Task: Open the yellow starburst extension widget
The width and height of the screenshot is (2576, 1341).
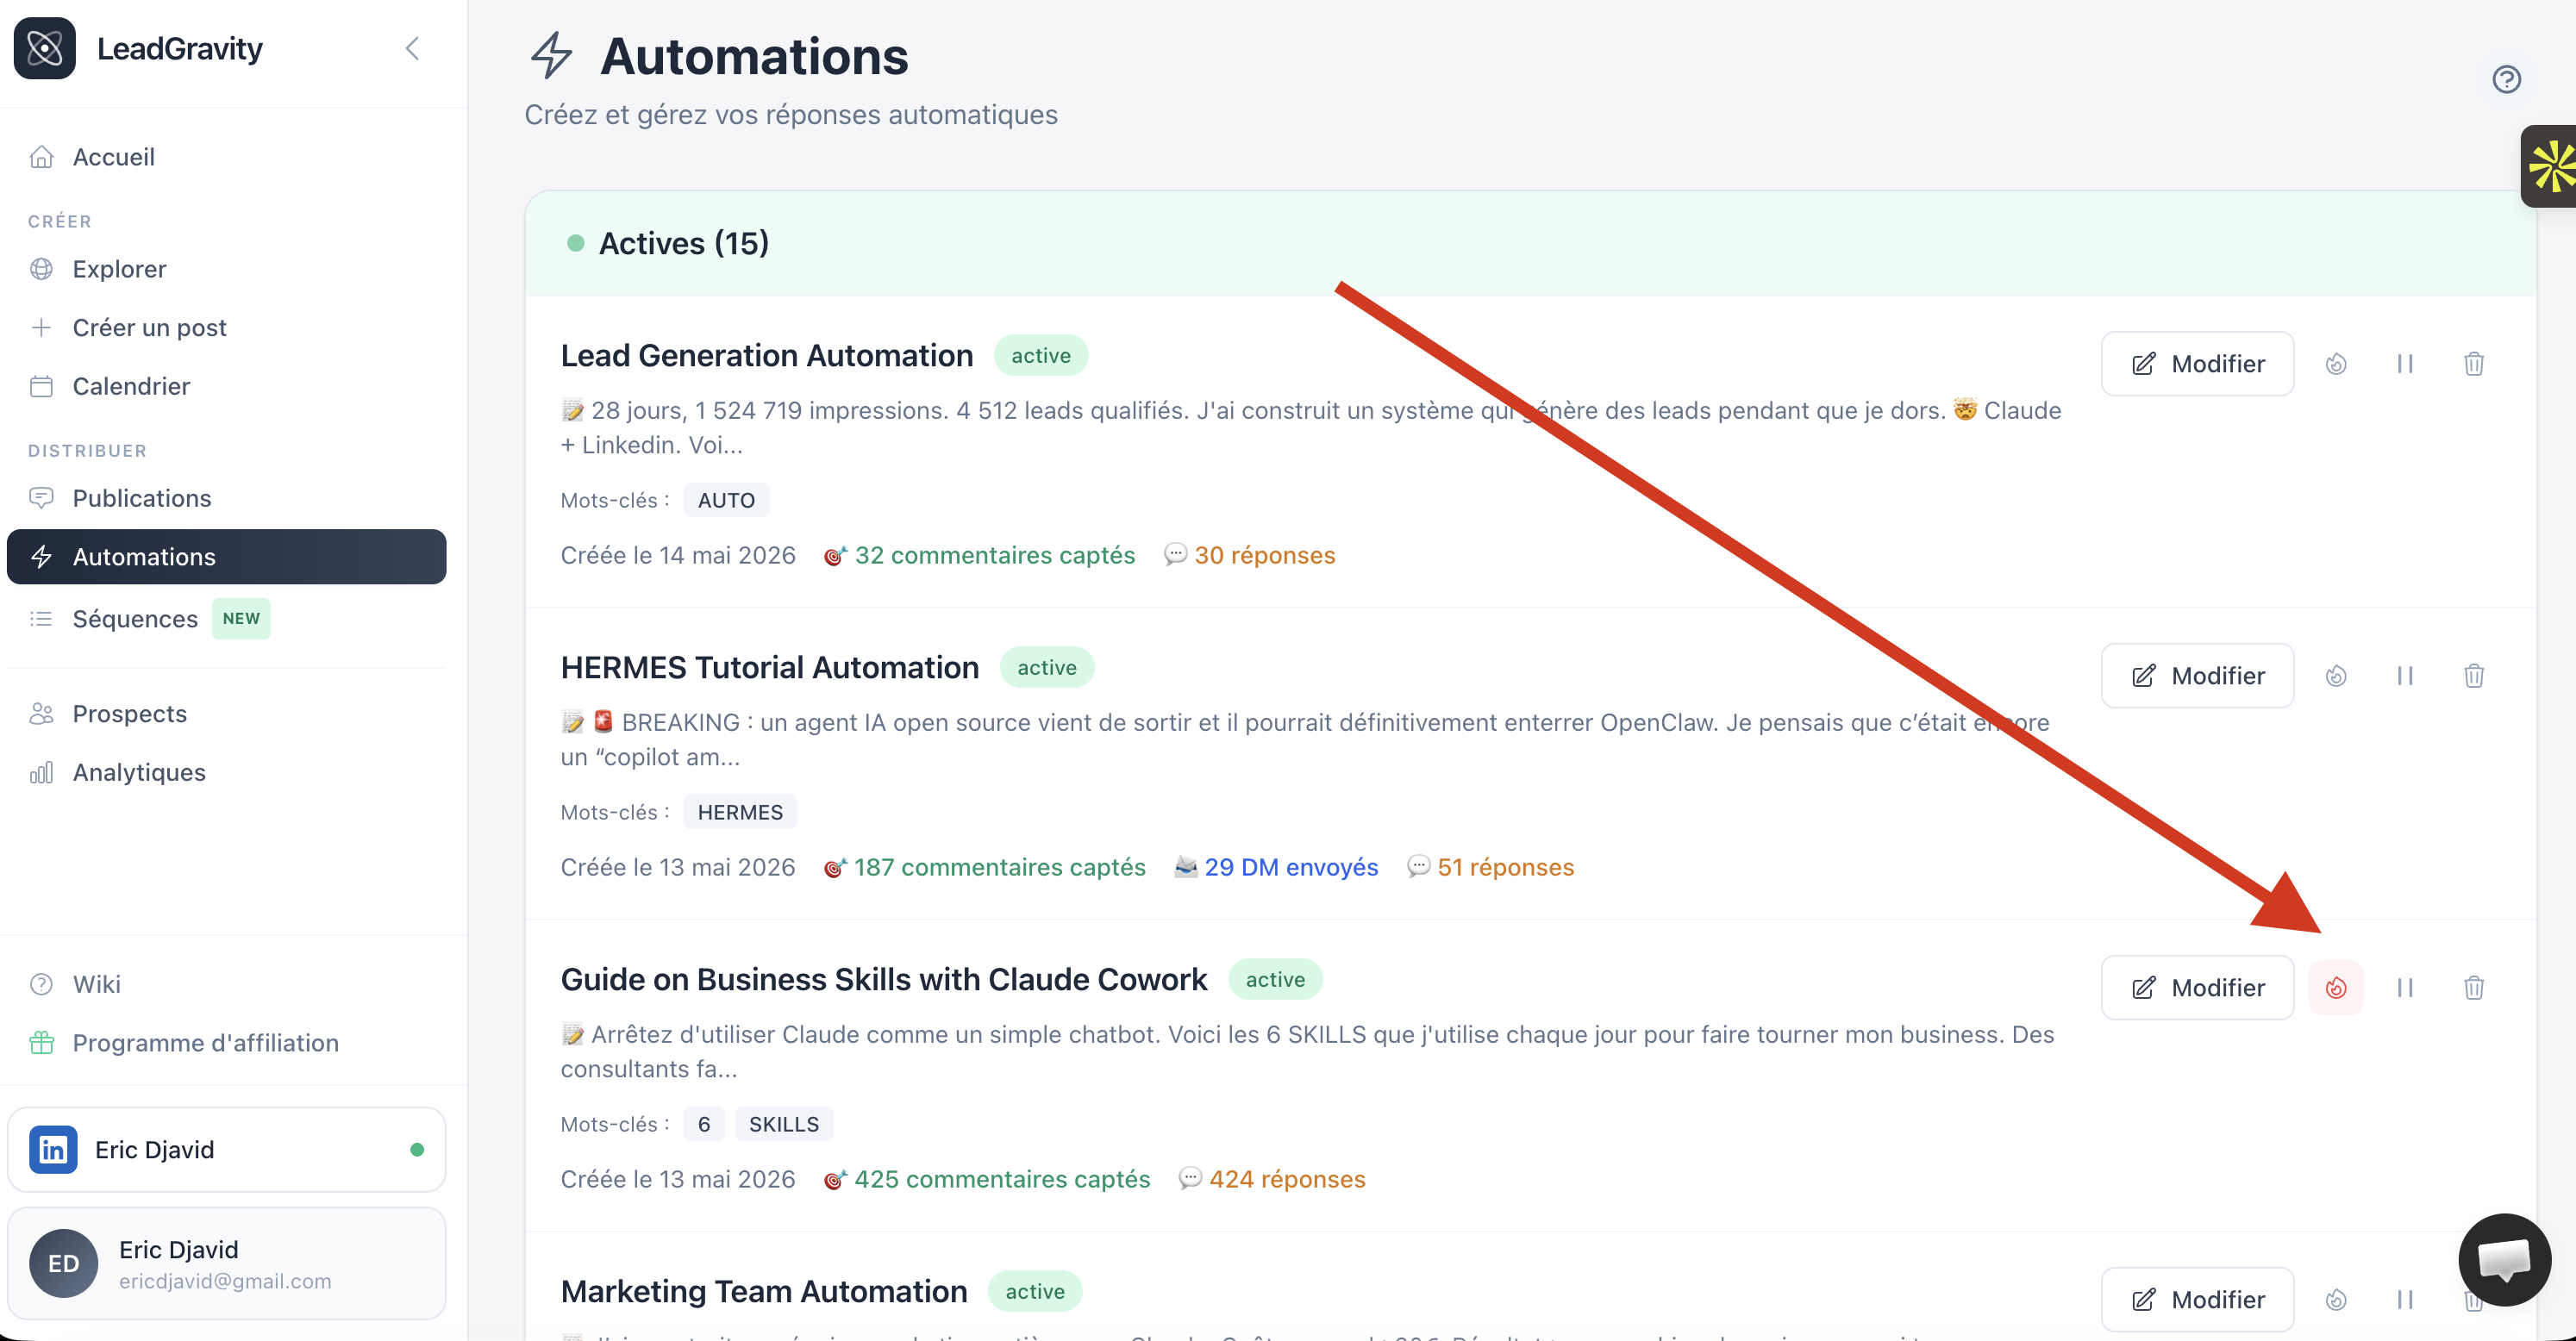Action: tap(2551, 166)
